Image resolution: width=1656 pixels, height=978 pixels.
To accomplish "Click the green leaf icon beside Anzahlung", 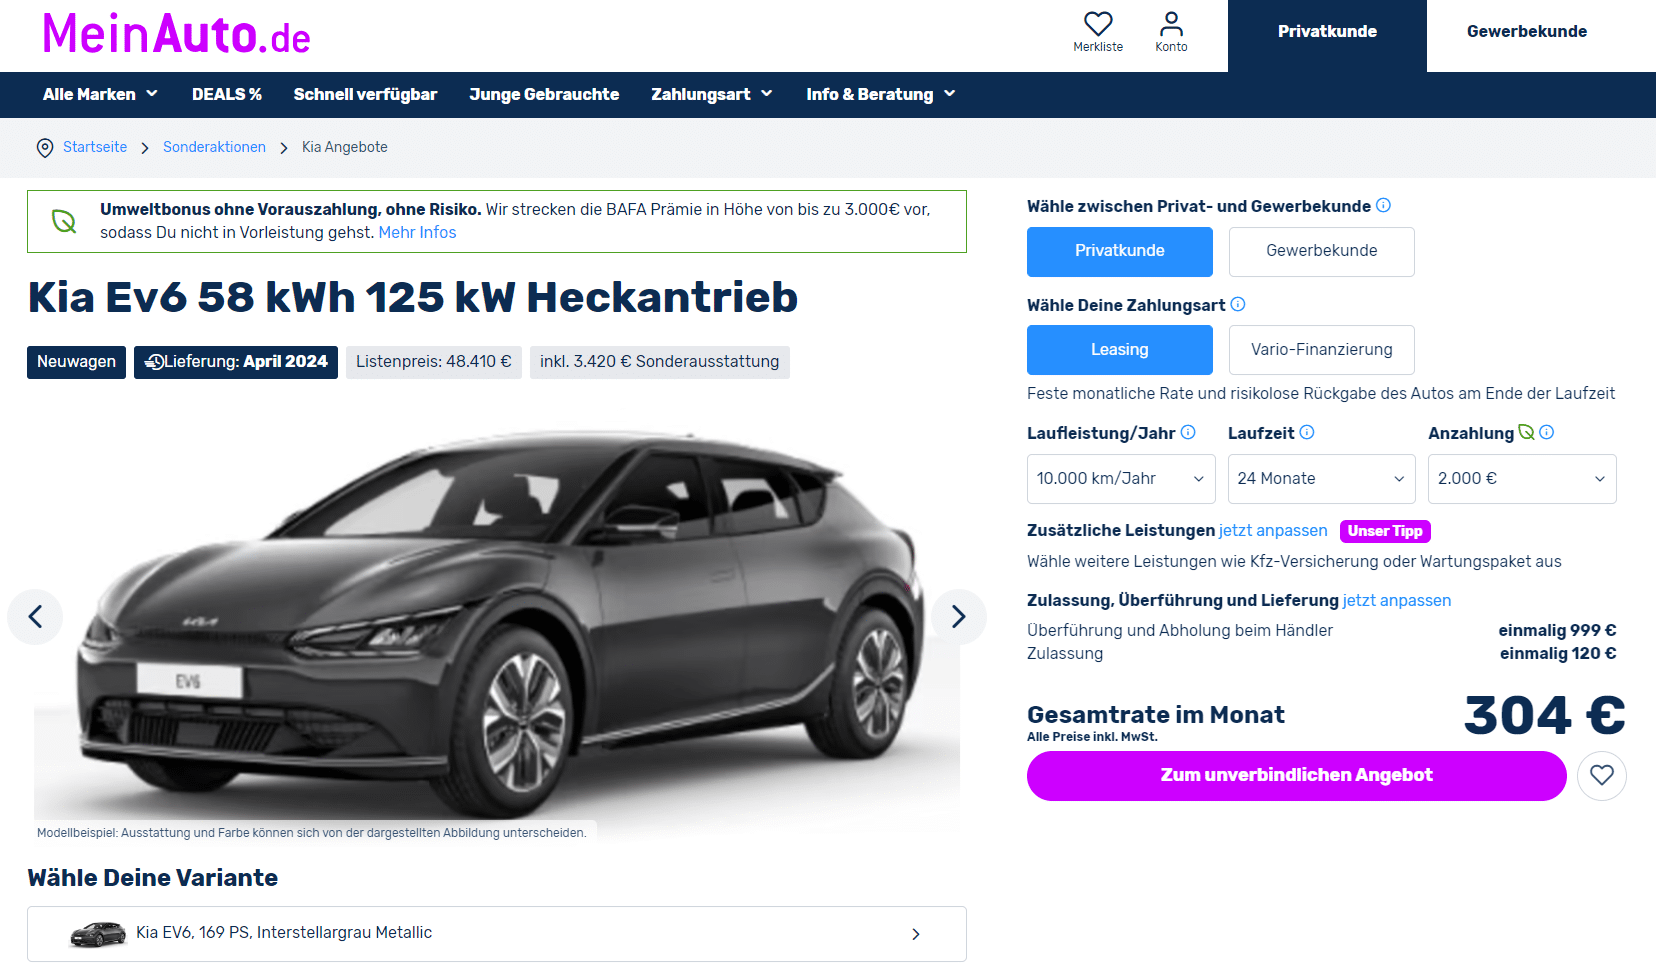I will pos(1526,432).
